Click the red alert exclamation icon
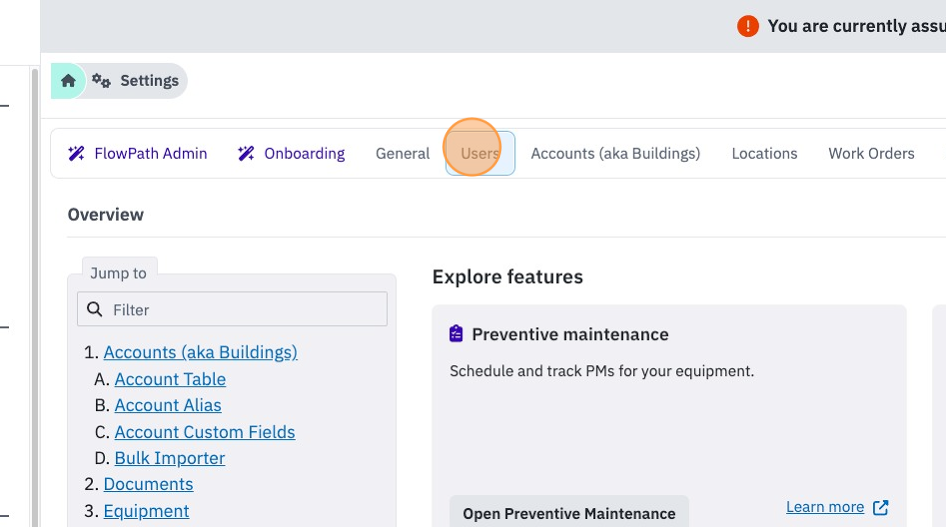The width and height of the screenshot is (946, 527). pos(748,26)
